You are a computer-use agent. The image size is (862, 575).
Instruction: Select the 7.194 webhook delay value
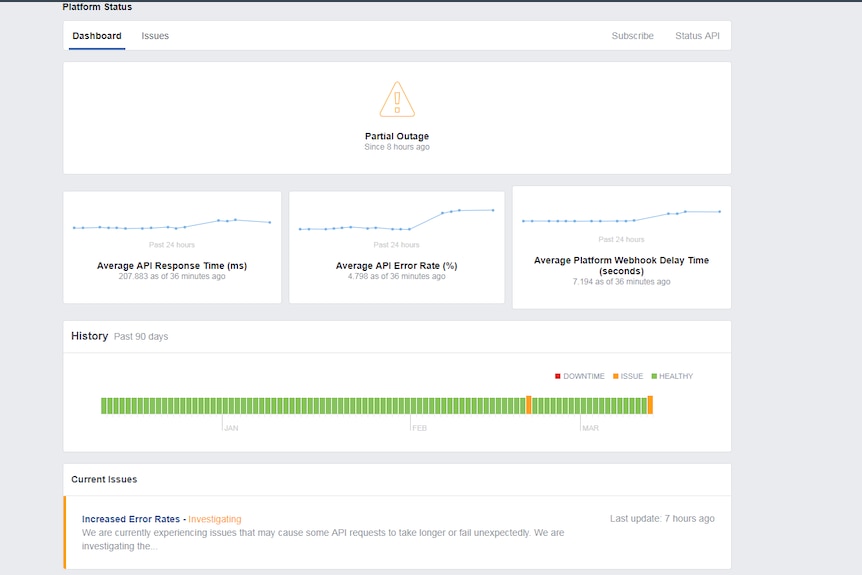pyautogui.click(x=621, y=281)
